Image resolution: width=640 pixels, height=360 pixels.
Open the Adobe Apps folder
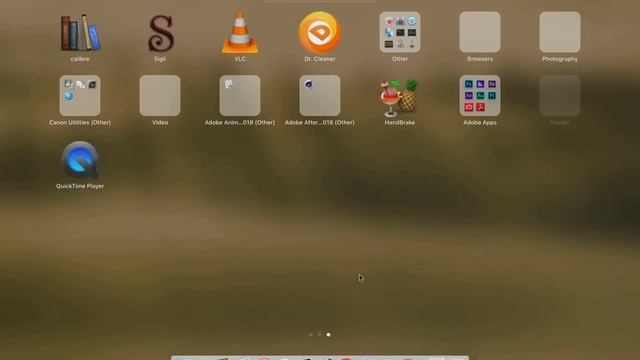pos(480,96)
